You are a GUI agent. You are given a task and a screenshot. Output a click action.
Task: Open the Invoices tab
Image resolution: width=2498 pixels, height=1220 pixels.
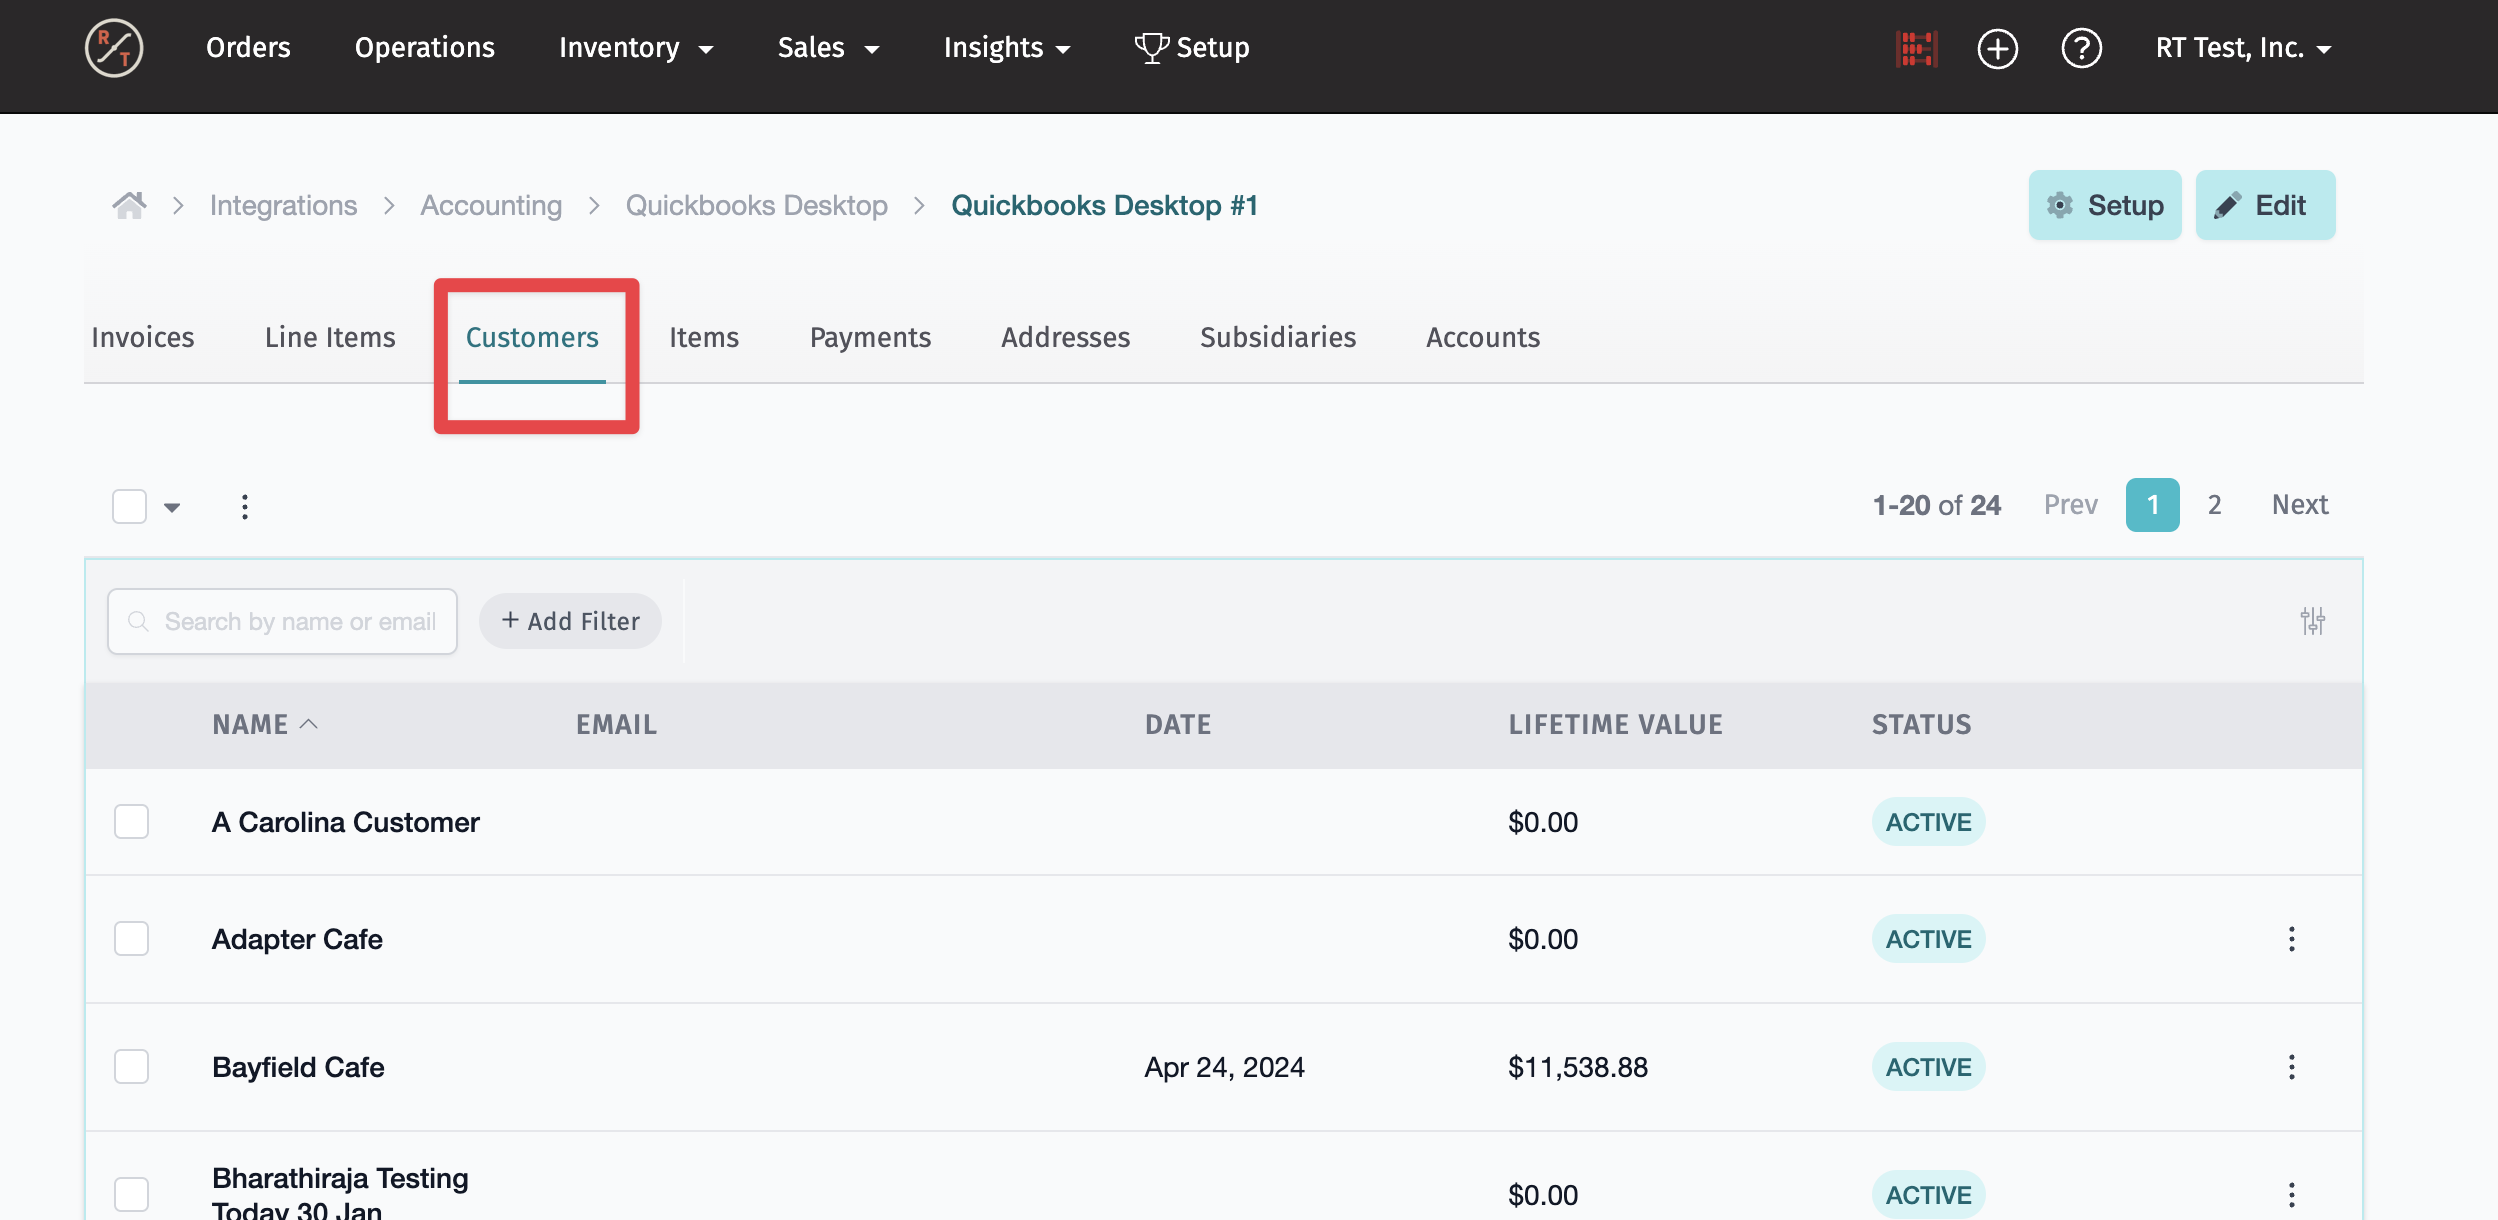click(143, 338)
